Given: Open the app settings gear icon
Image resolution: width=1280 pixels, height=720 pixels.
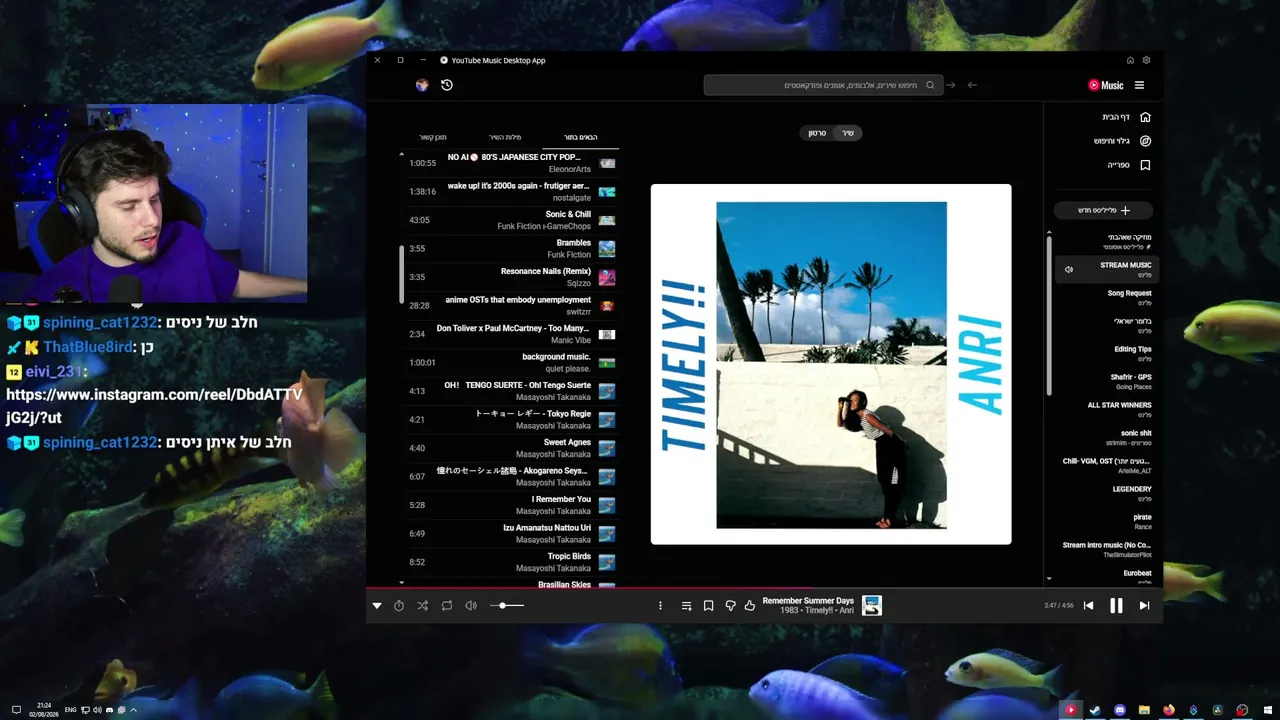Looking at the screenshot, I should click(1146, 60).
